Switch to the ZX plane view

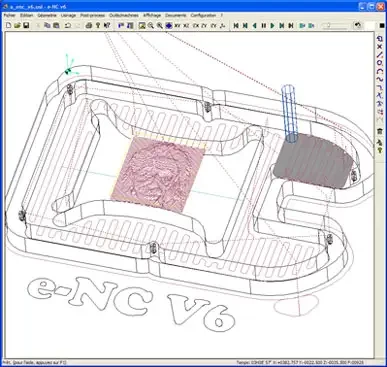[196, 25]
